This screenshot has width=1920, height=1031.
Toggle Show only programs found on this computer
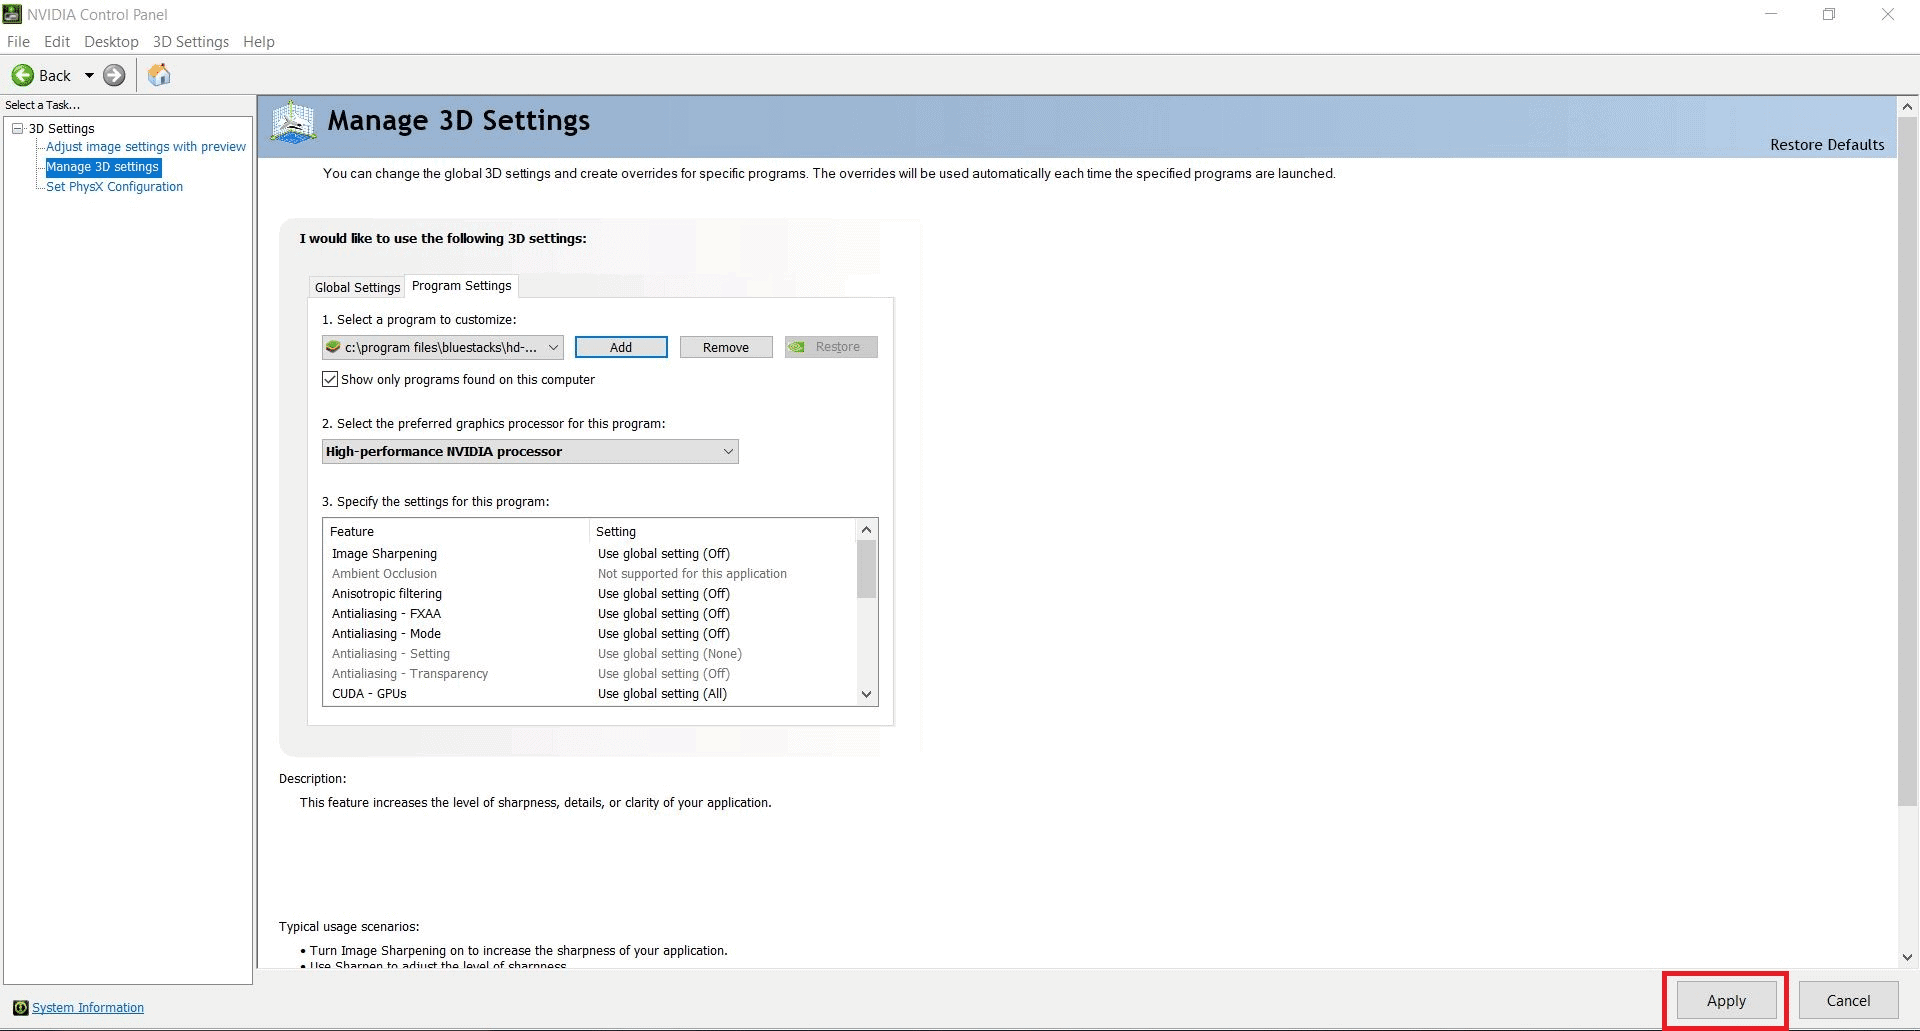click(330, 379)
